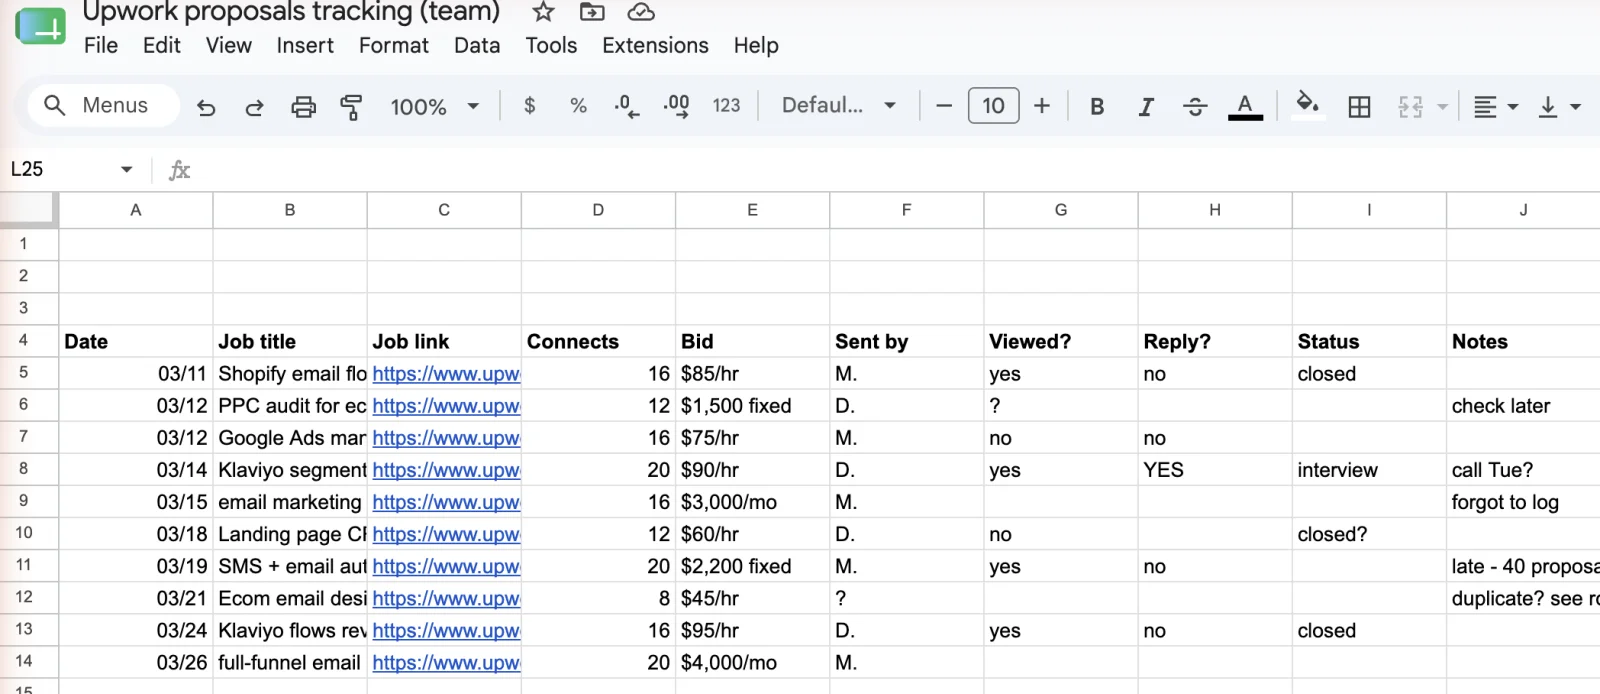Open the Landing page job link

coord(446,534)
